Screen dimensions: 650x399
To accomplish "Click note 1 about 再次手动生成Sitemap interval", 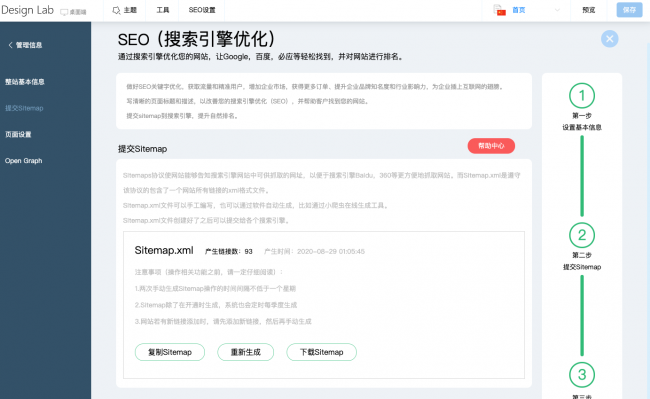I will point(215,288).
